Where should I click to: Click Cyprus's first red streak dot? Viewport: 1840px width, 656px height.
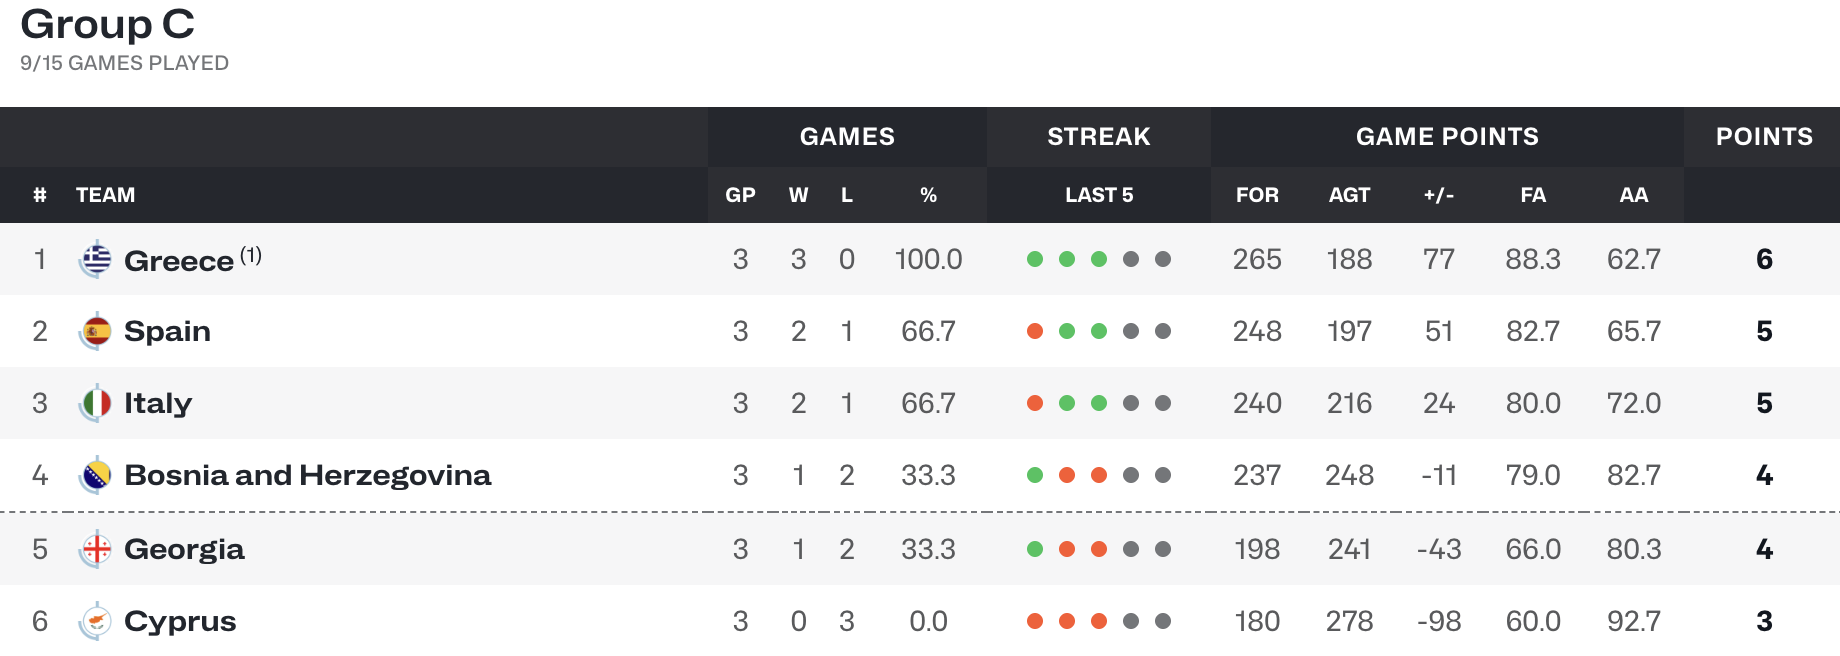tap(1035, 621)
